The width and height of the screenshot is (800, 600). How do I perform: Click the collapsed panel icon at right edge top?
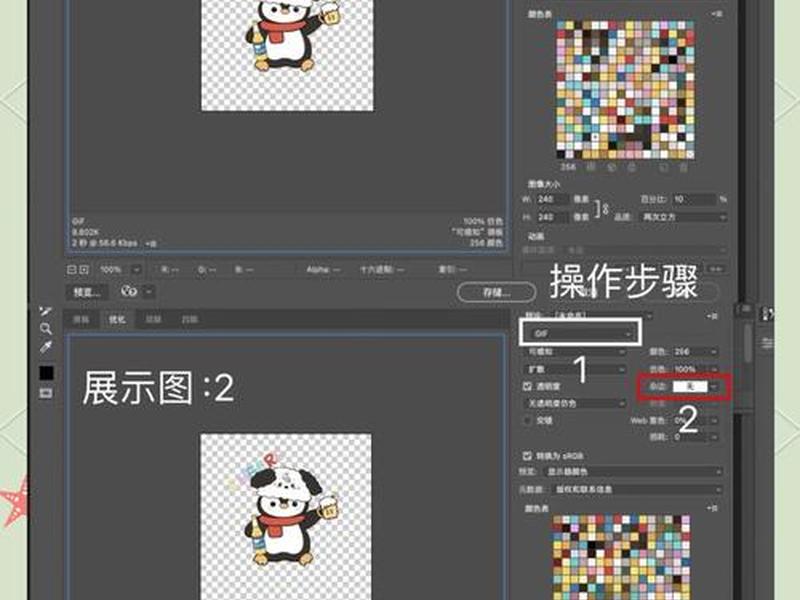tap(767, 314)
